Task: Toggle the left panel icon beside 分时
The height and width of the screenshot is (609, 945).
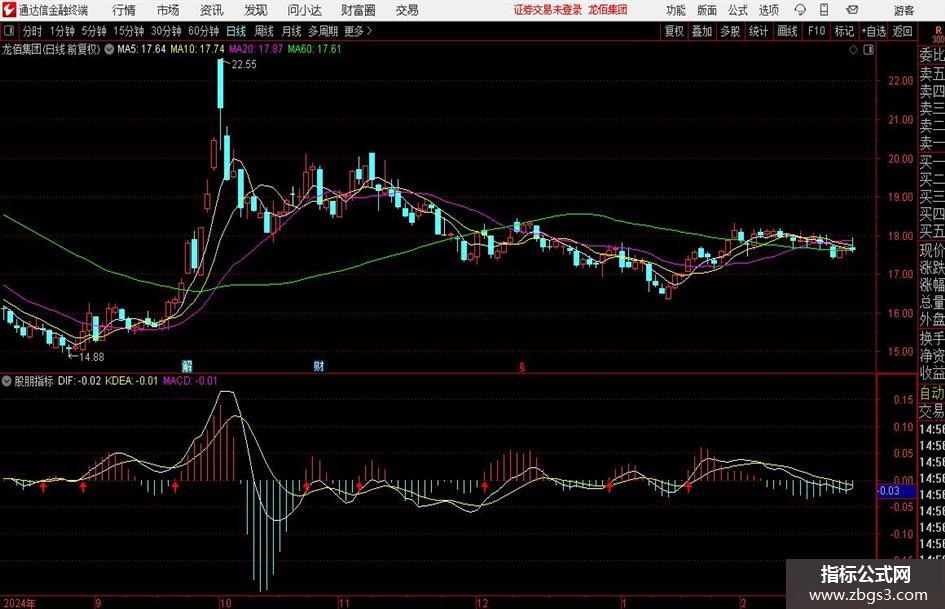Action: tap(8, 31)
